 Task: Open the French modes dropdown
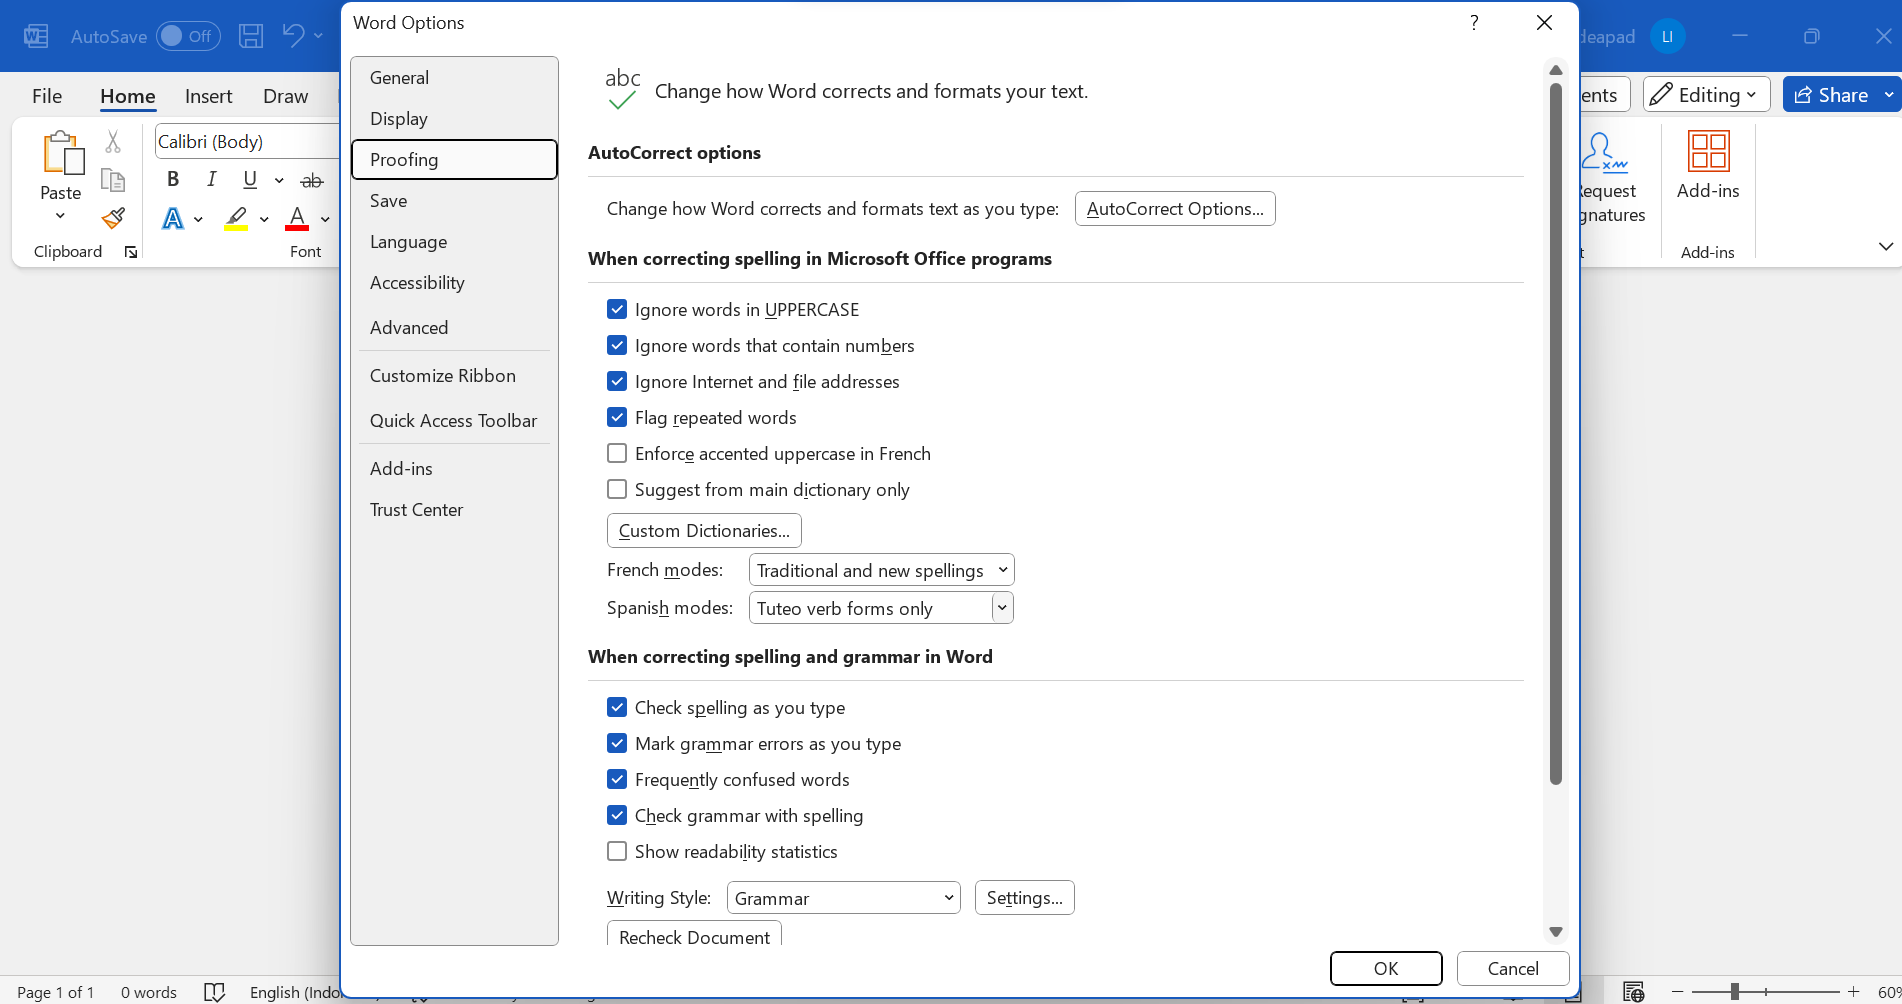(881, 570)
